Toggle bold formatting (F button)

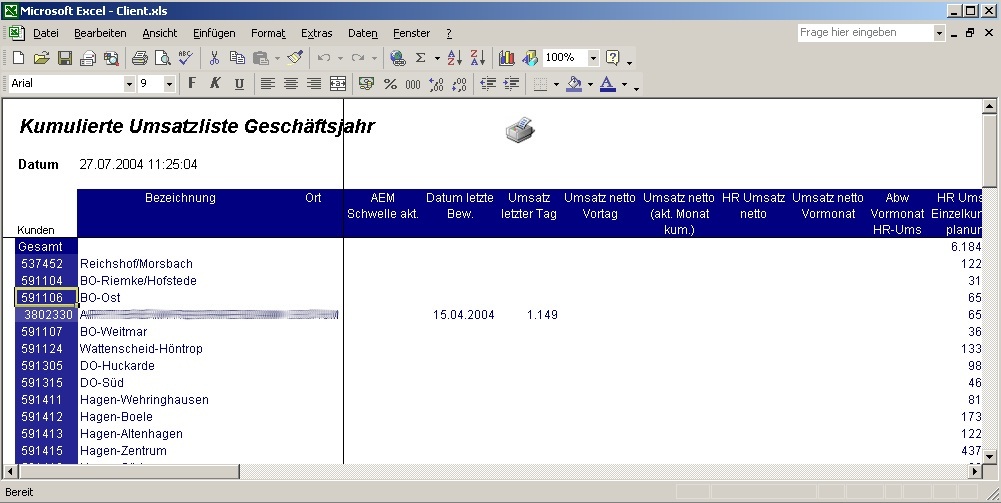pyautogui.click(x=192, y=84)
